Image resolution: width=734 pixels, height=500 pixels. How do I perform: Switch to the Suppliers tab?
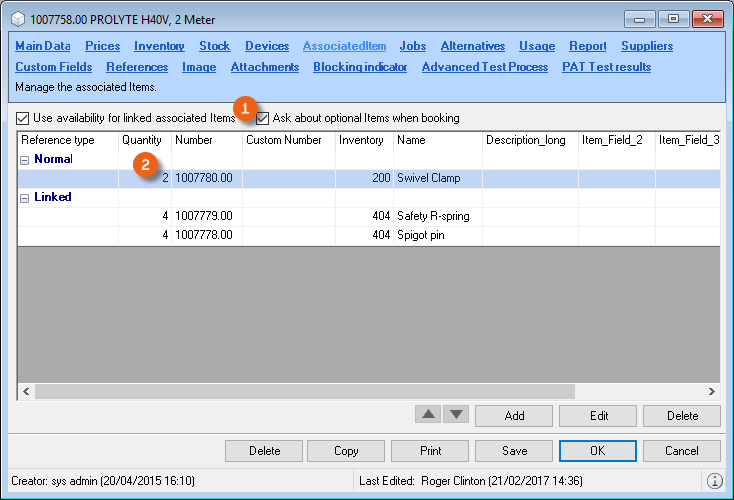[646, 46]
